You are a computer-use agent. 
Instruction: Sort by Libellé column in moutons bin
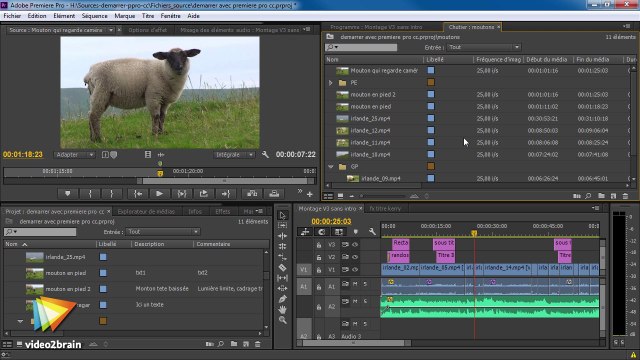click(x=435, y=60)
